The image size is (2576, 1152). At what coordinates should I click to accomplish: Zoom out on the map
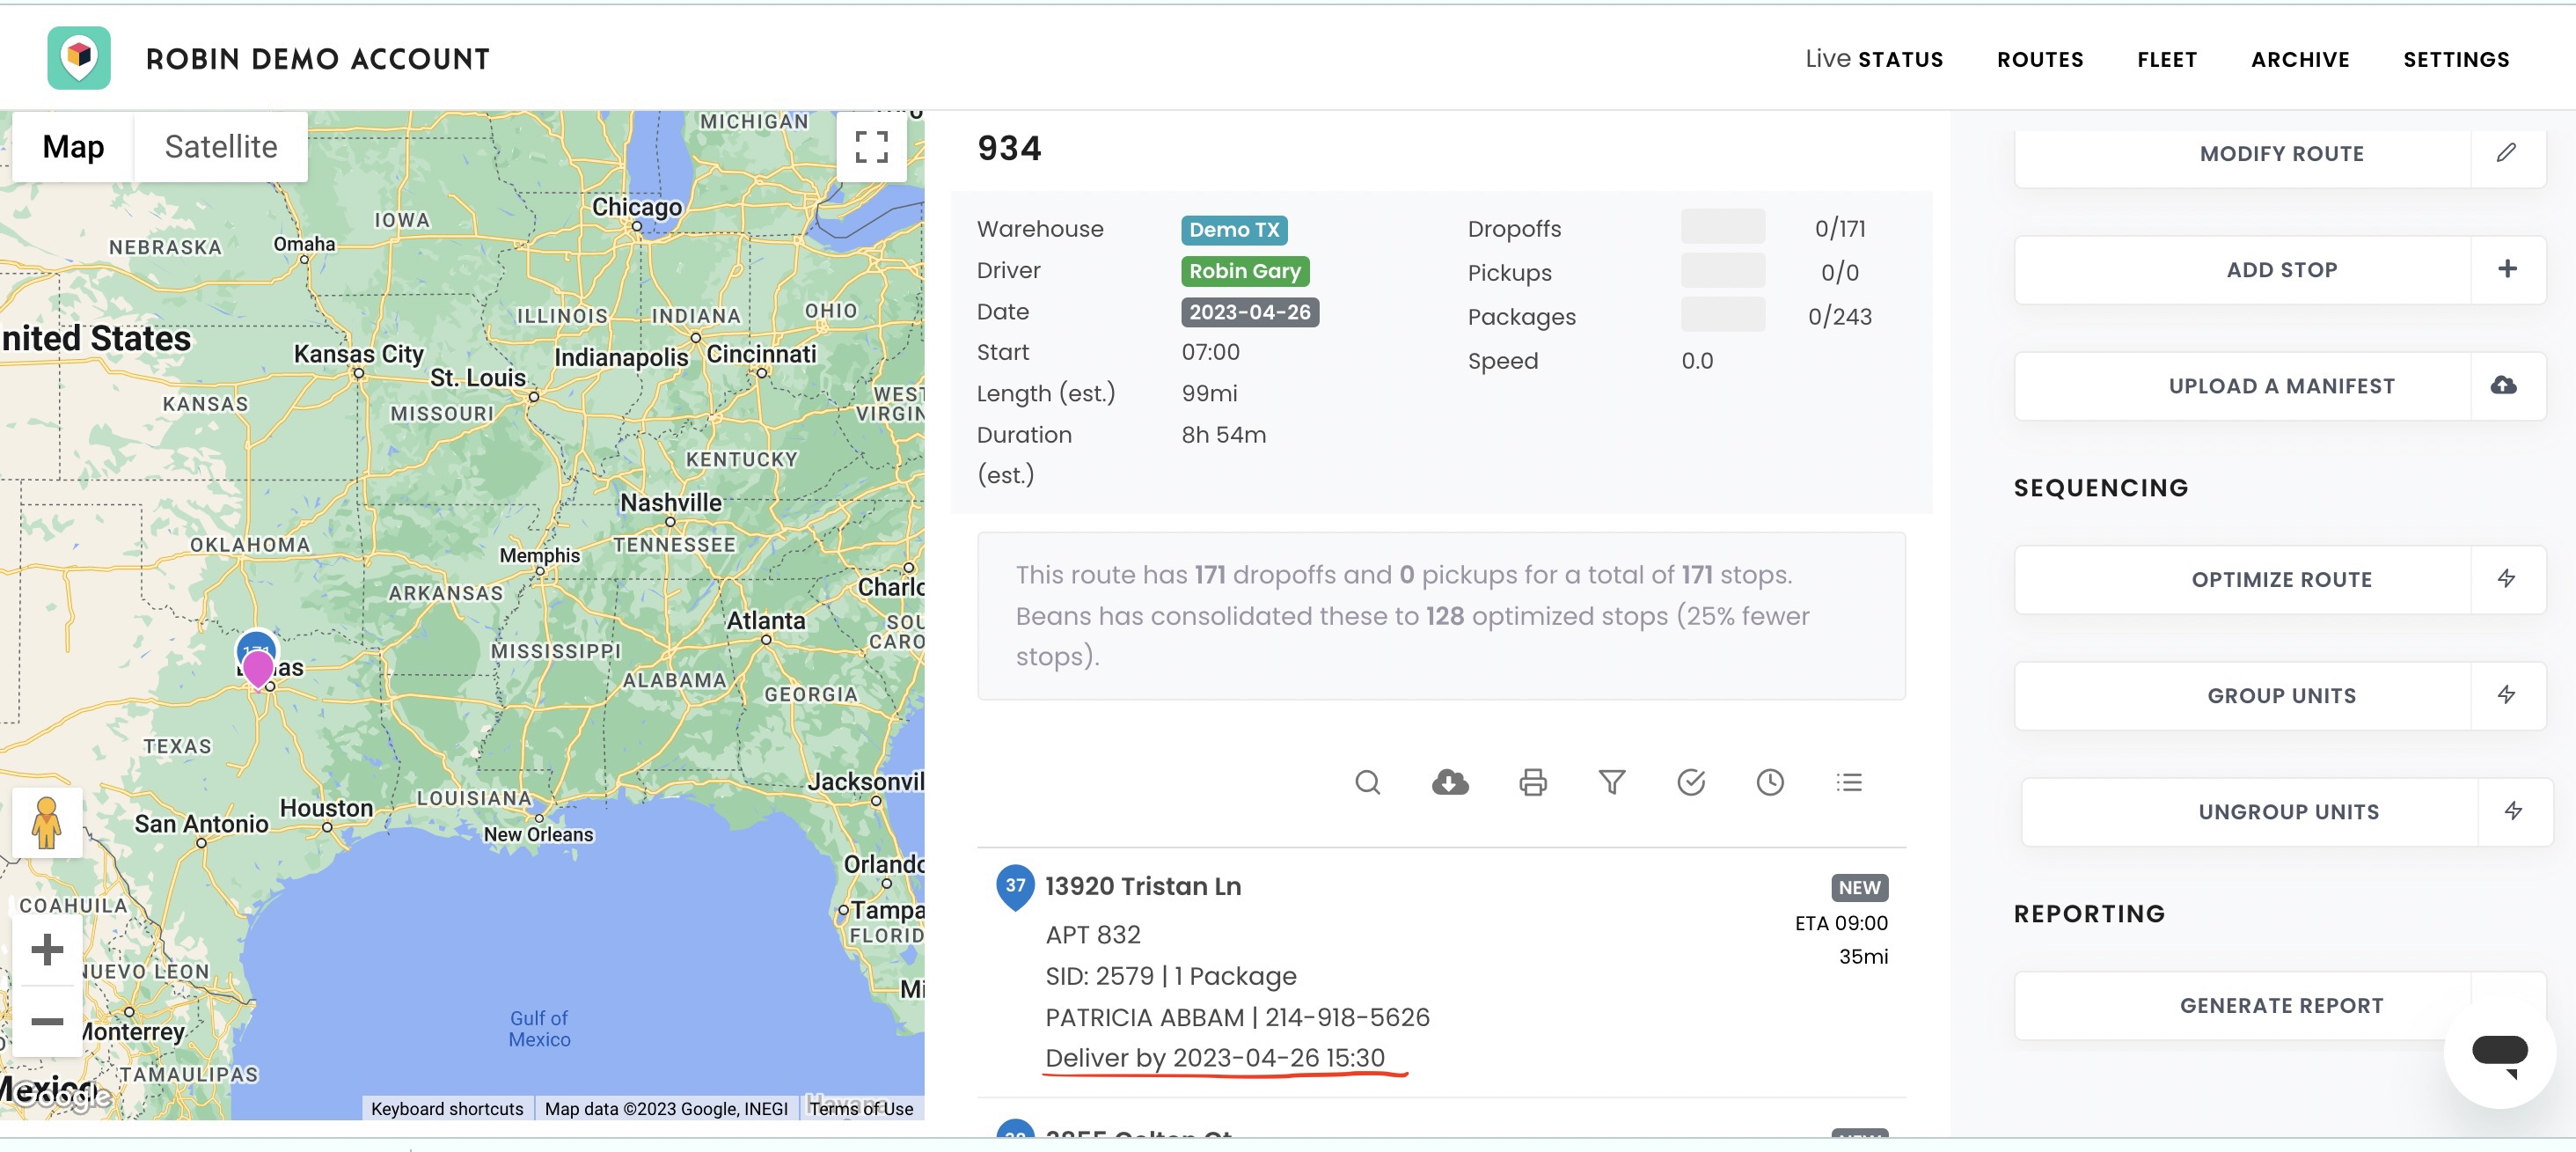47,1021
